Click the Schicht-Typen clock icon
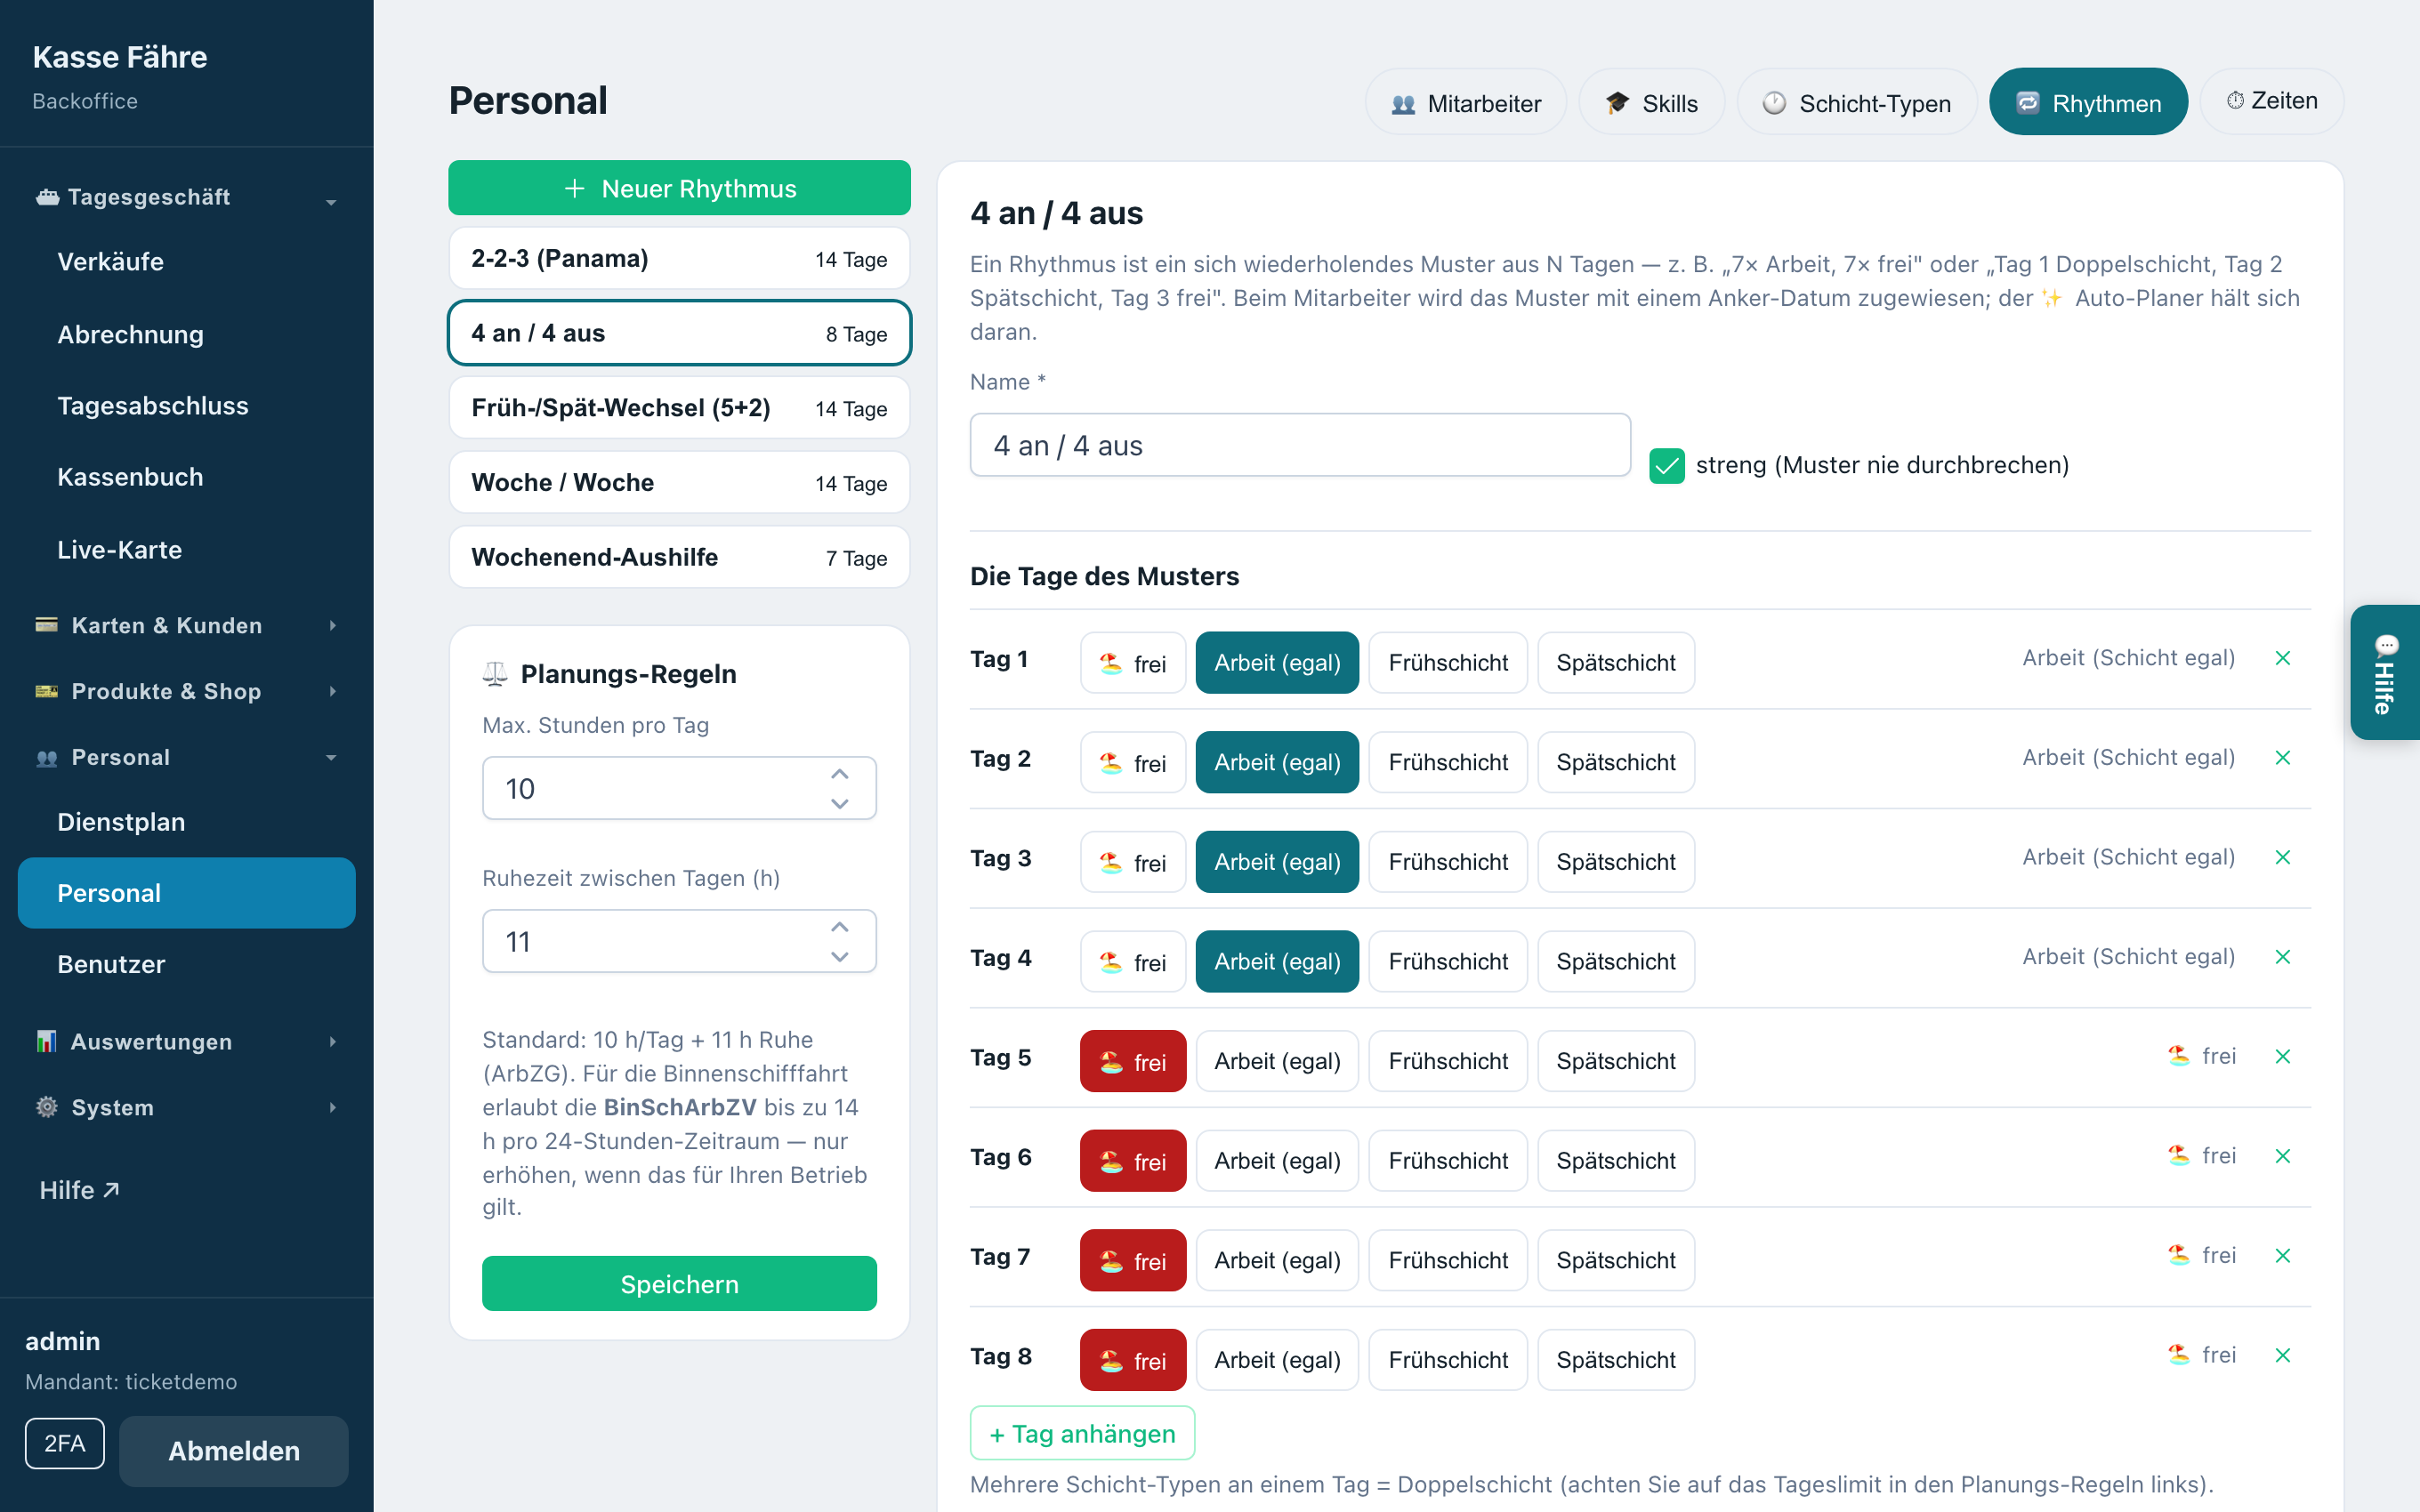The image size is (2420, 1512). tap(1774, 103)
